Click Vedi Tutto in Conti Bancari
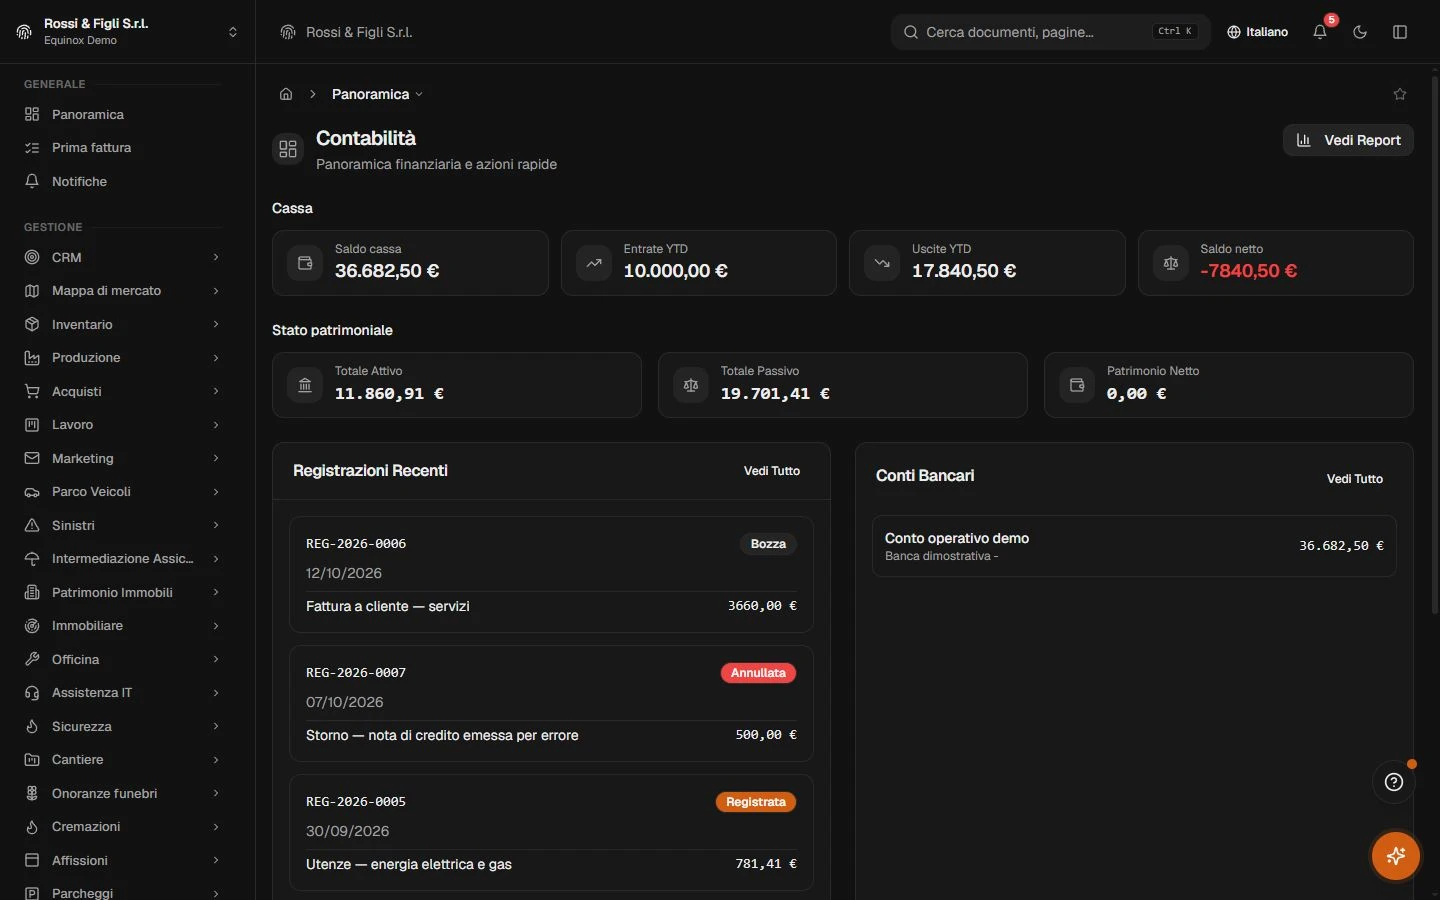This screenshot has height=900, width=1440. pyautogui.click(x=1355, y=479)
